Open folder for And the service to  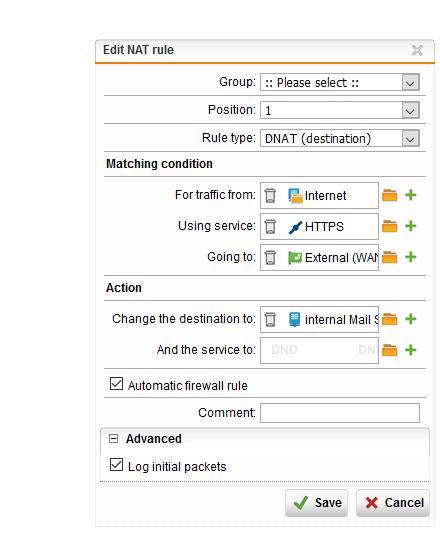pyautogui.click(x=390, y=350)
